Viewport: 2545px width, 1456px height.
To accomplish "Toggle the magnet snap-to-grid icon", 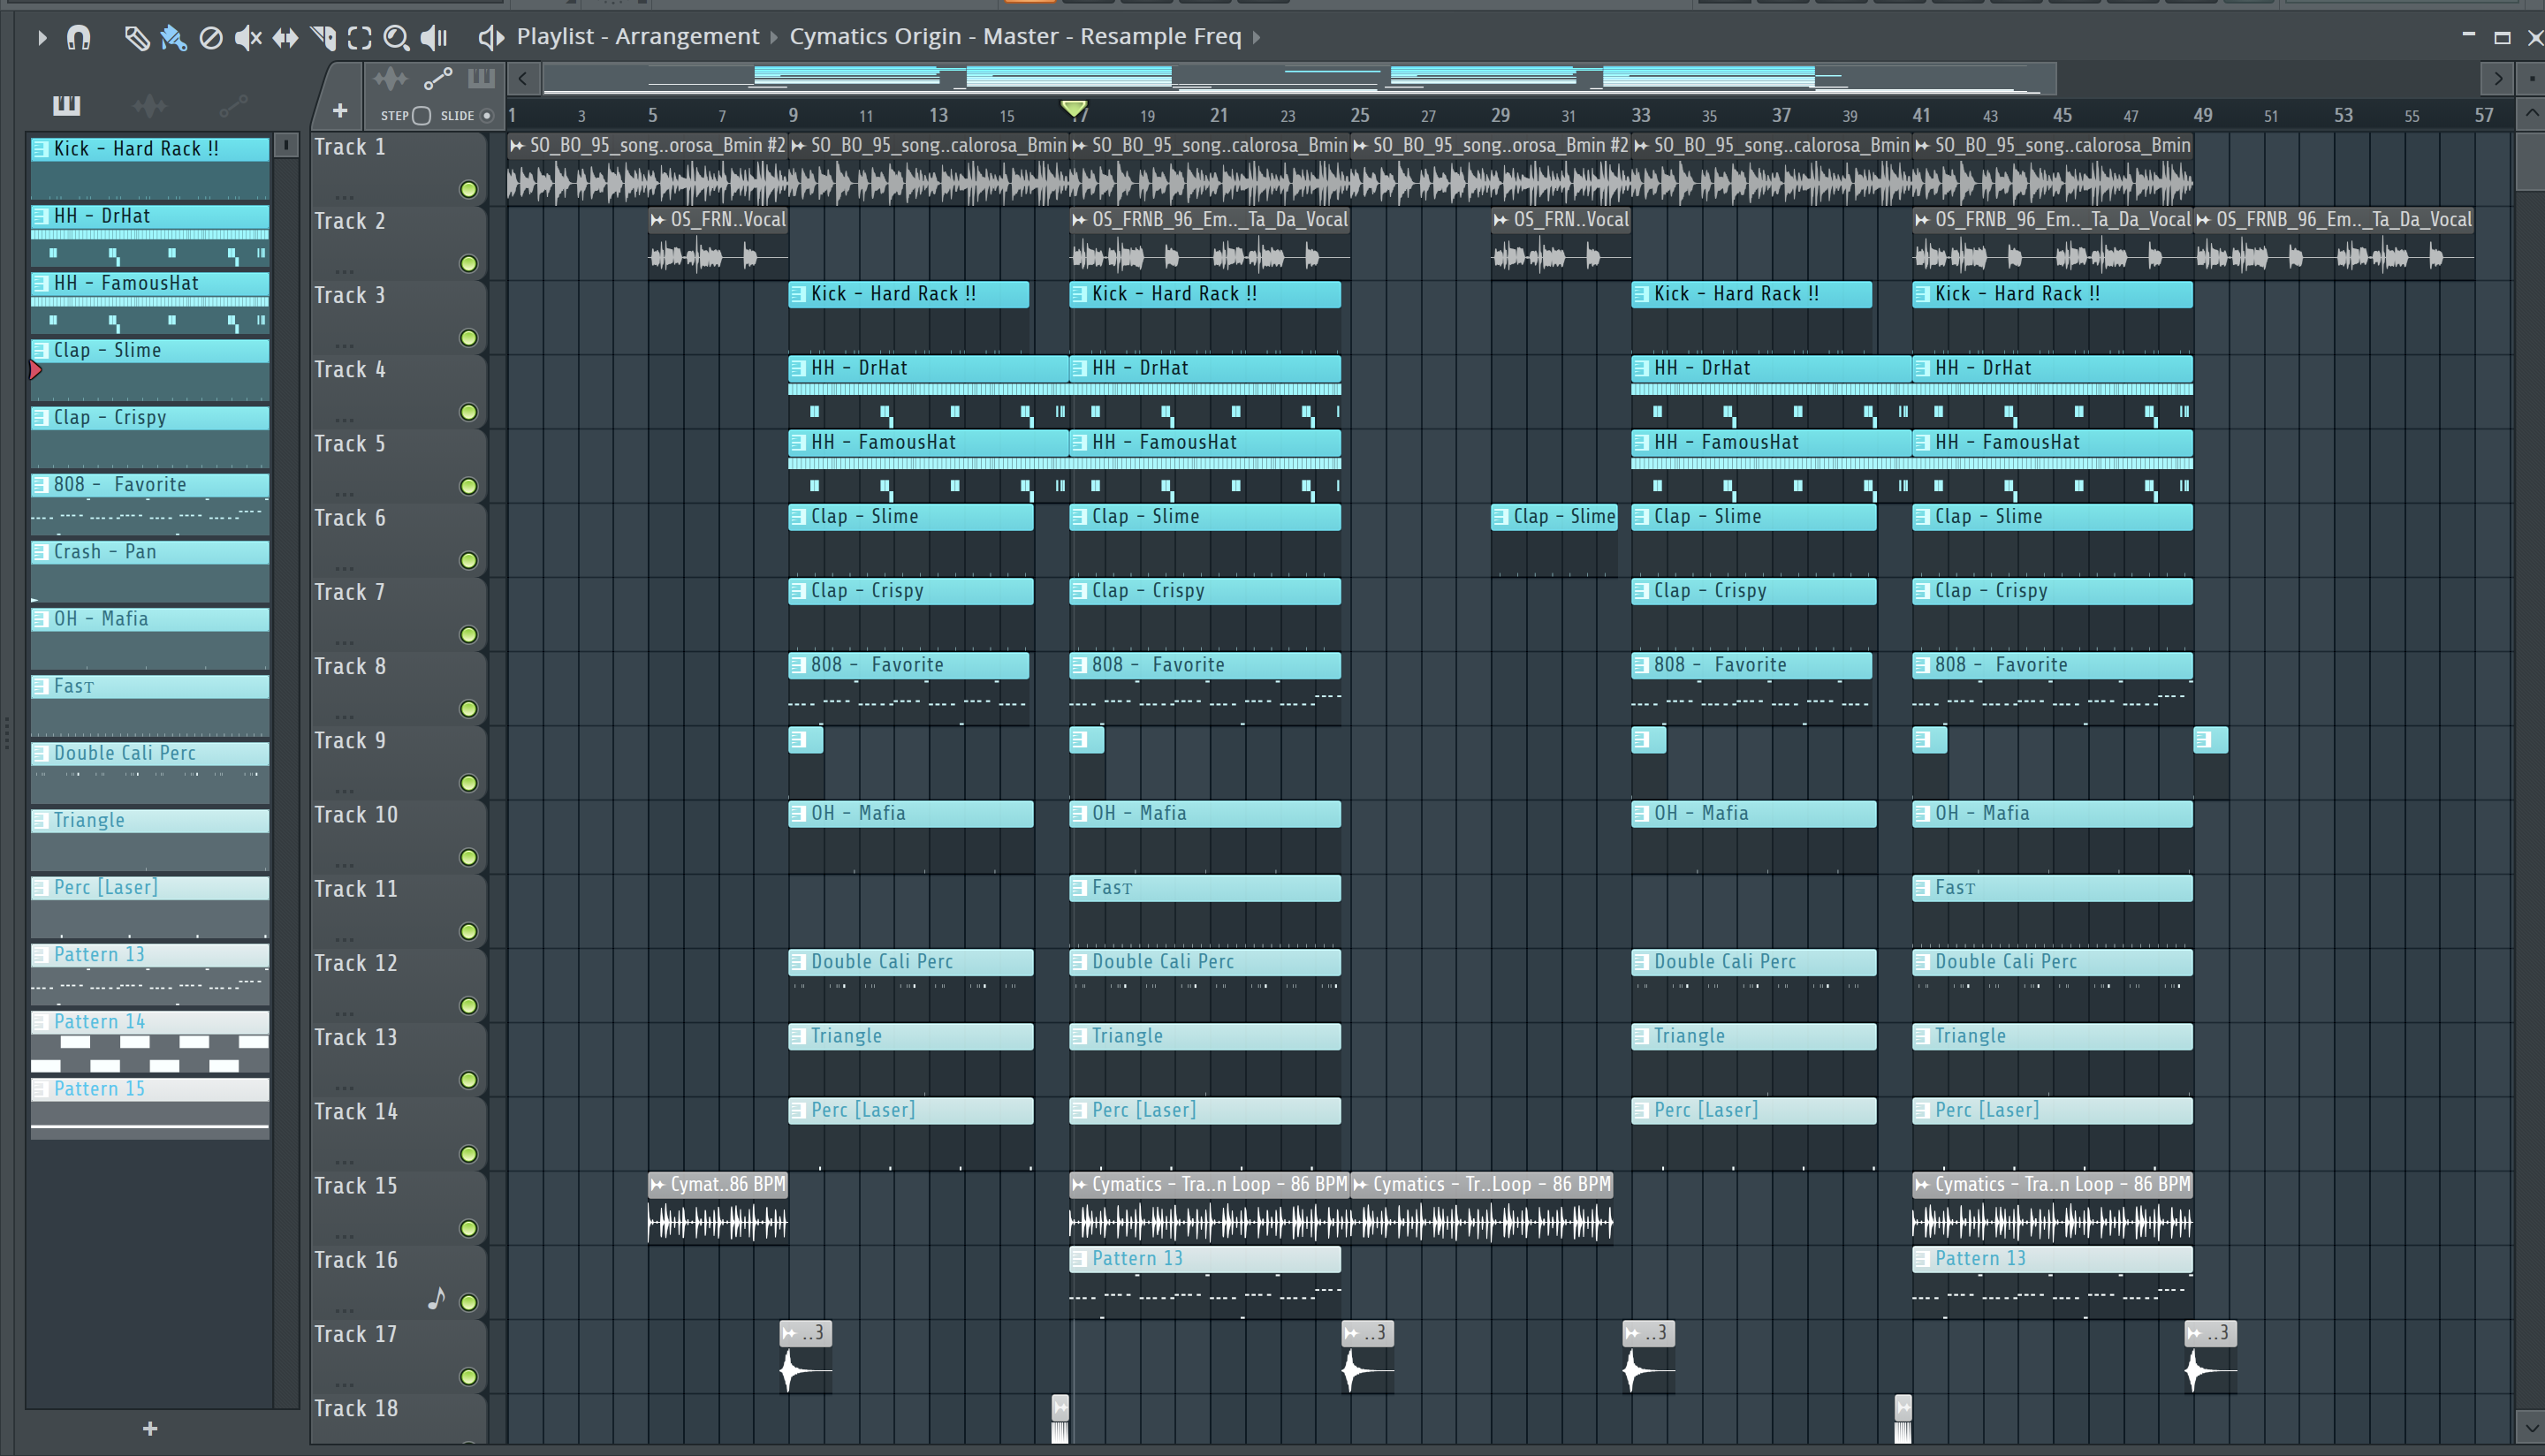I will pyautogui.click(x=78, y=38).
